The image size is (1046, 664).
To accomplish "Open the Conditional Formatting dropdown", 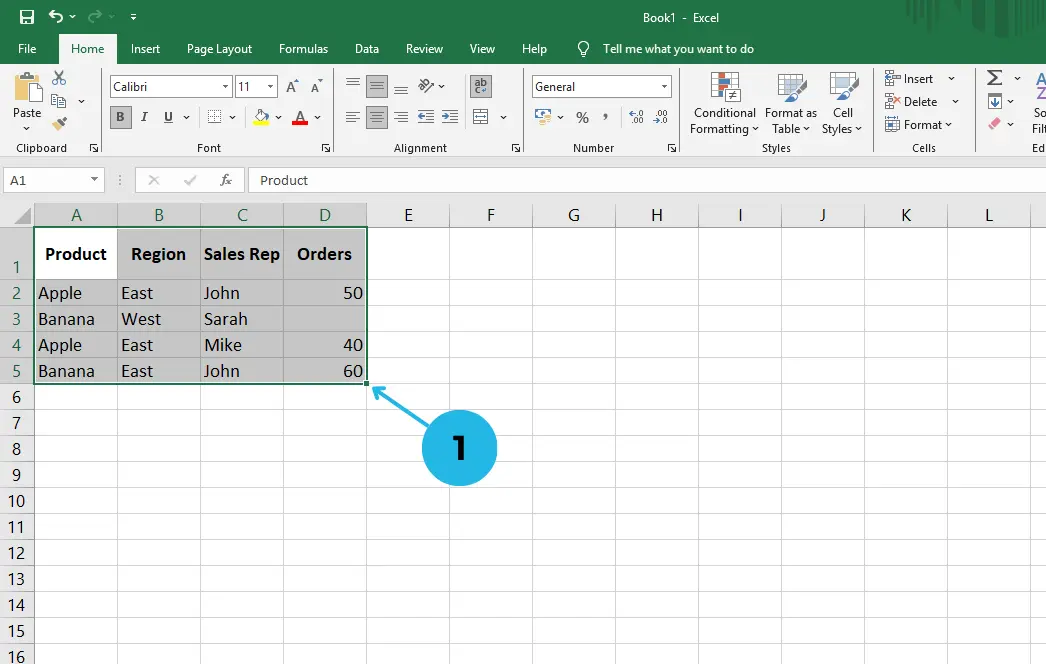I will (x=724, y=104).
